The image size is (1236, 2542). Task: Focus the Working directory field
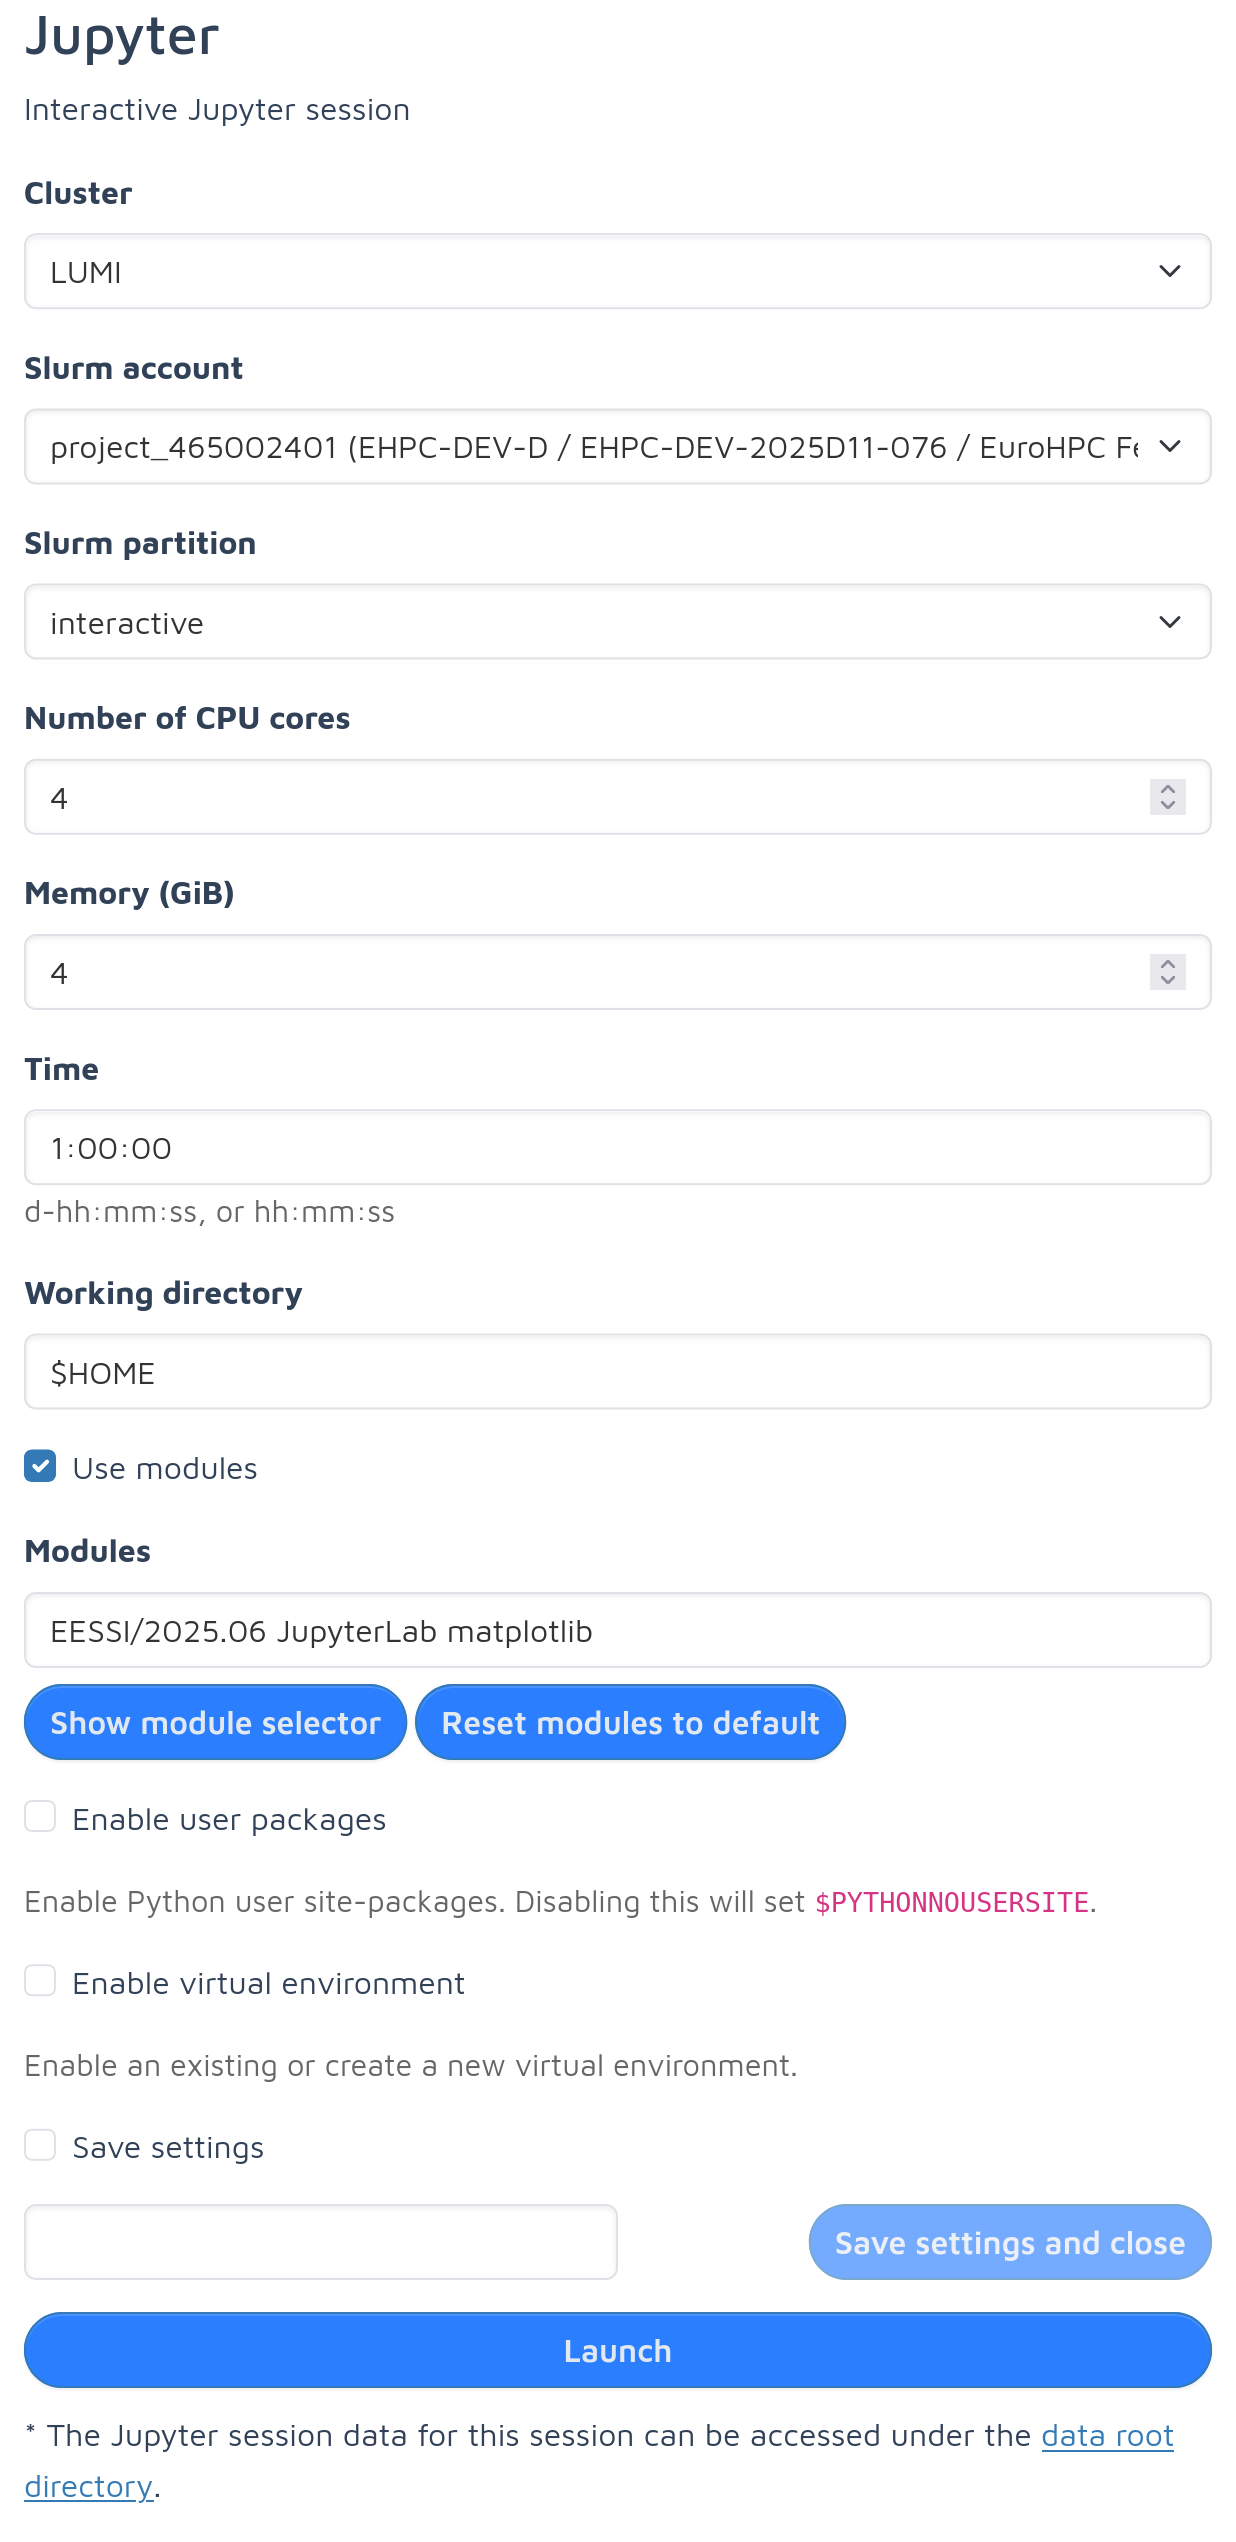[x=617, y=1372]
